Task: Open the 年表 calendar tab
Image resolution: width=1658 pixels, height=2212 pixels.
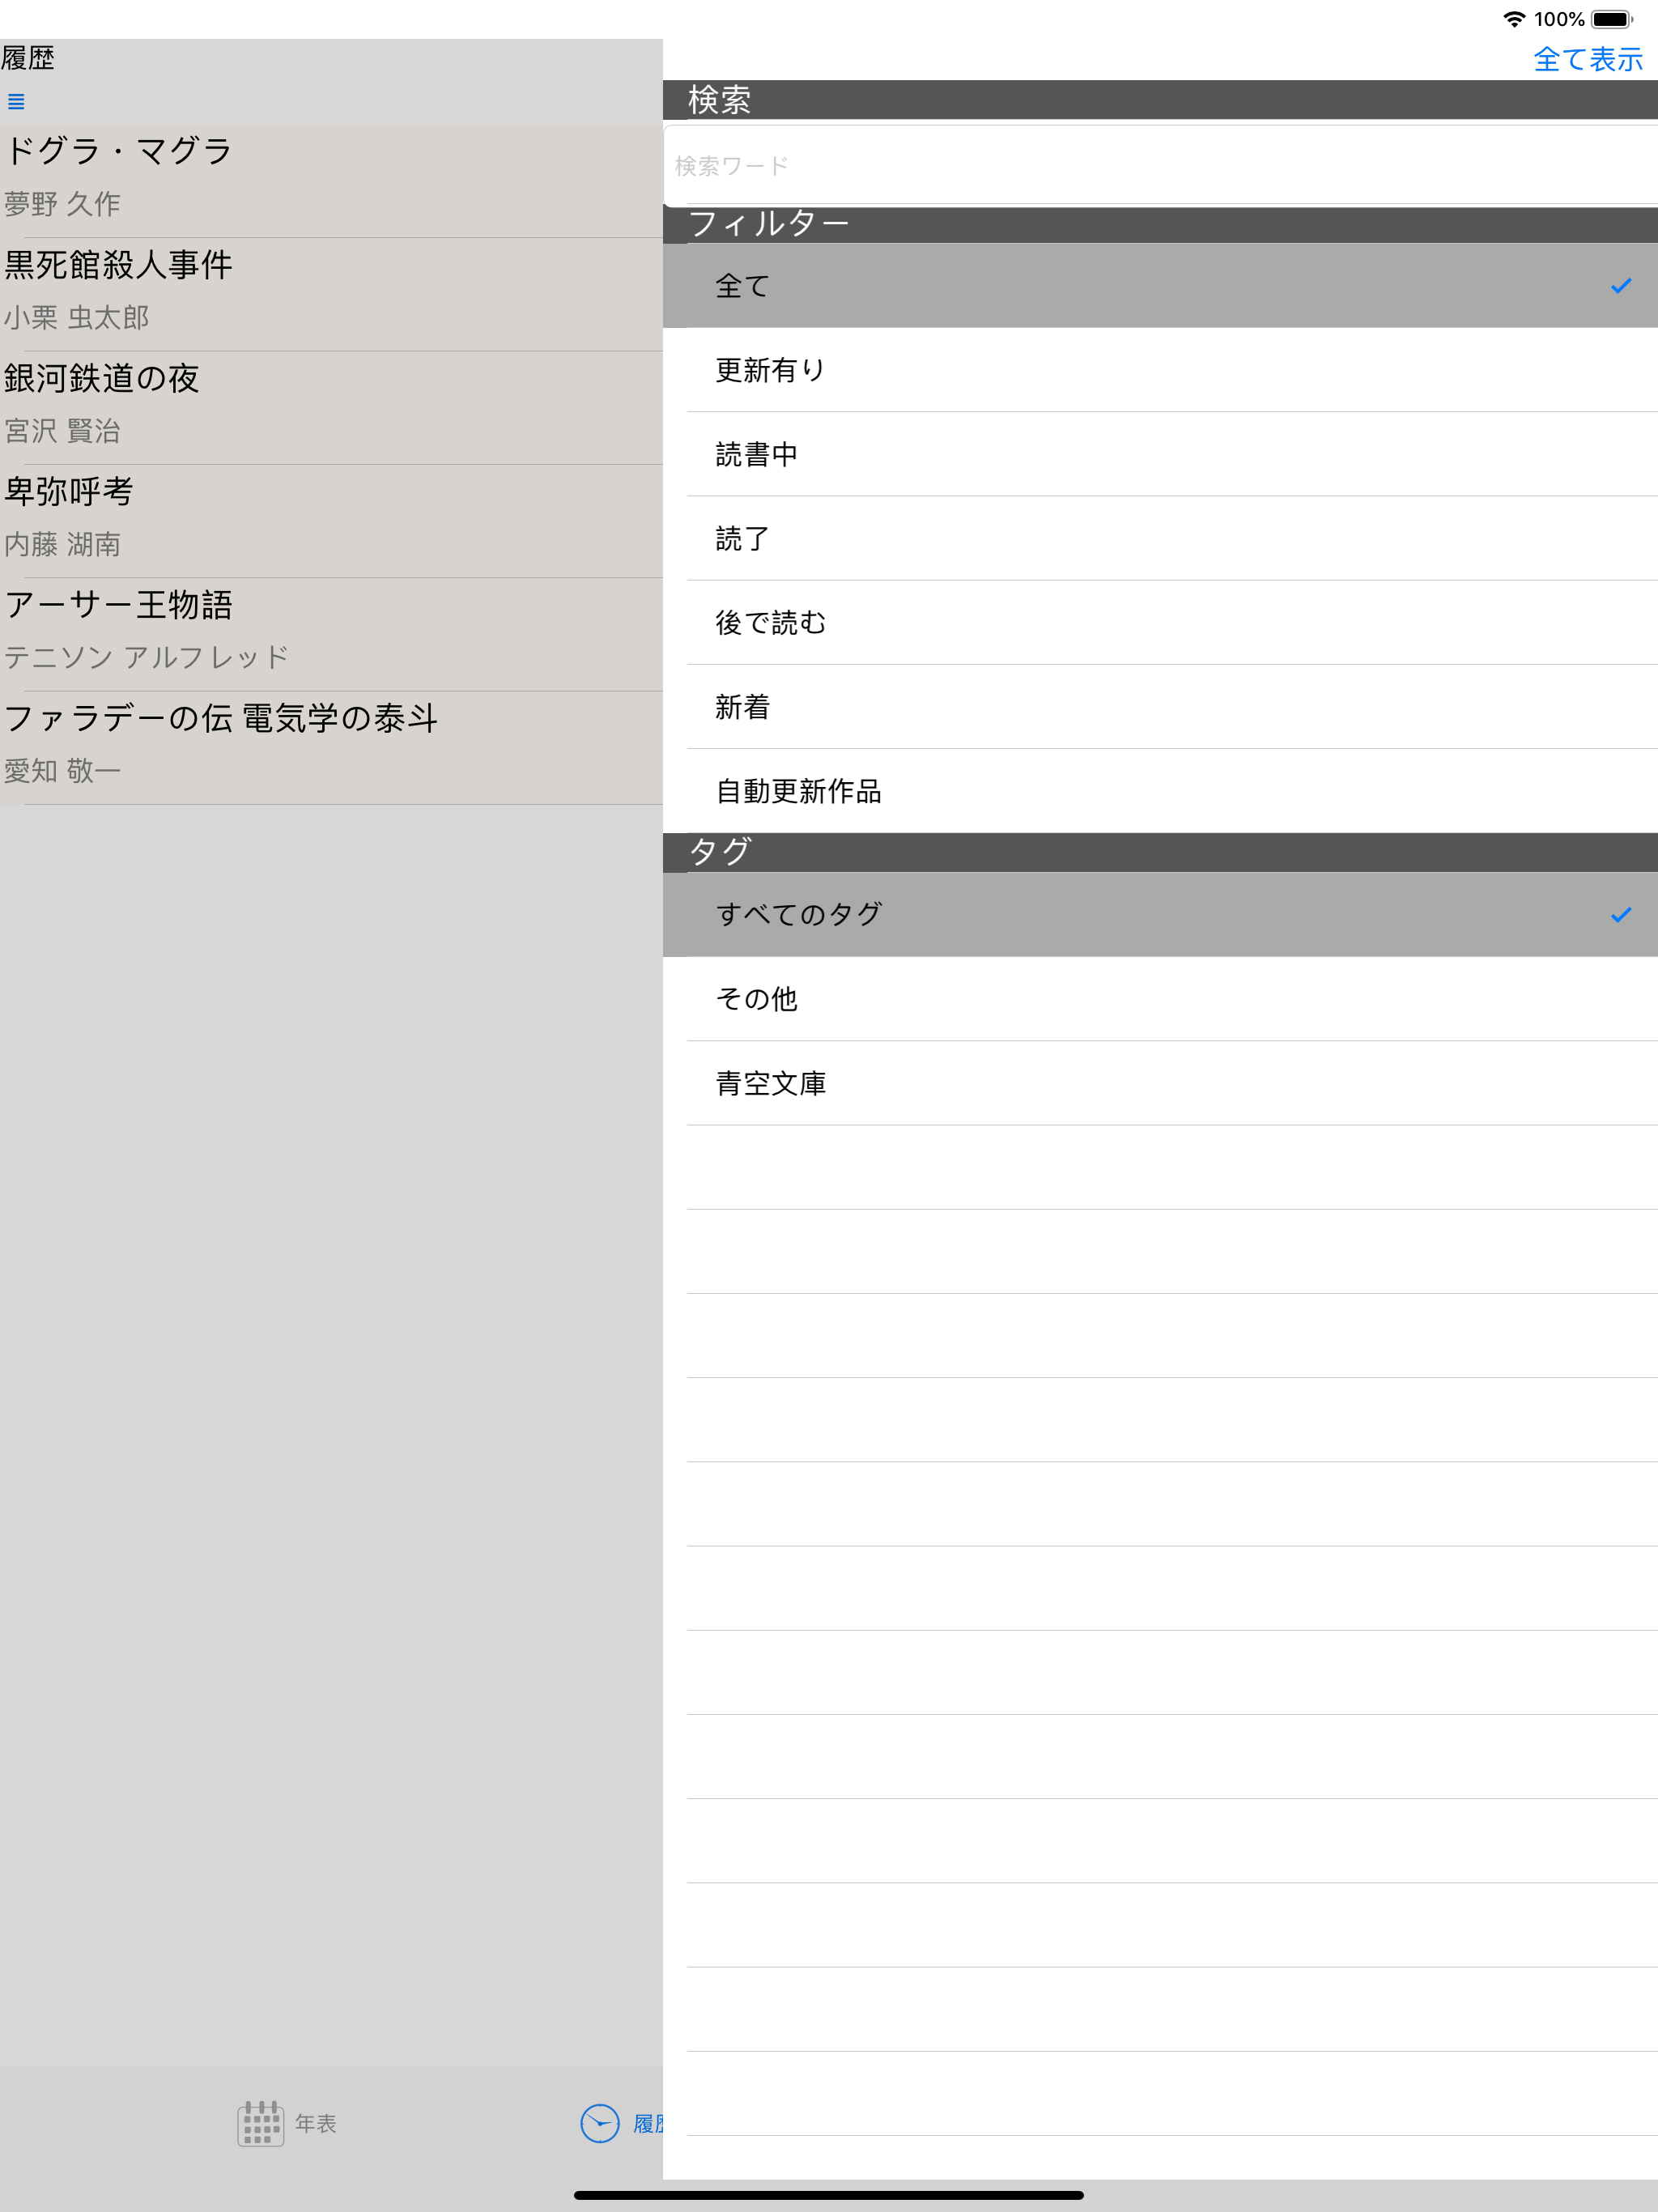Action: tap(287, 2123)
